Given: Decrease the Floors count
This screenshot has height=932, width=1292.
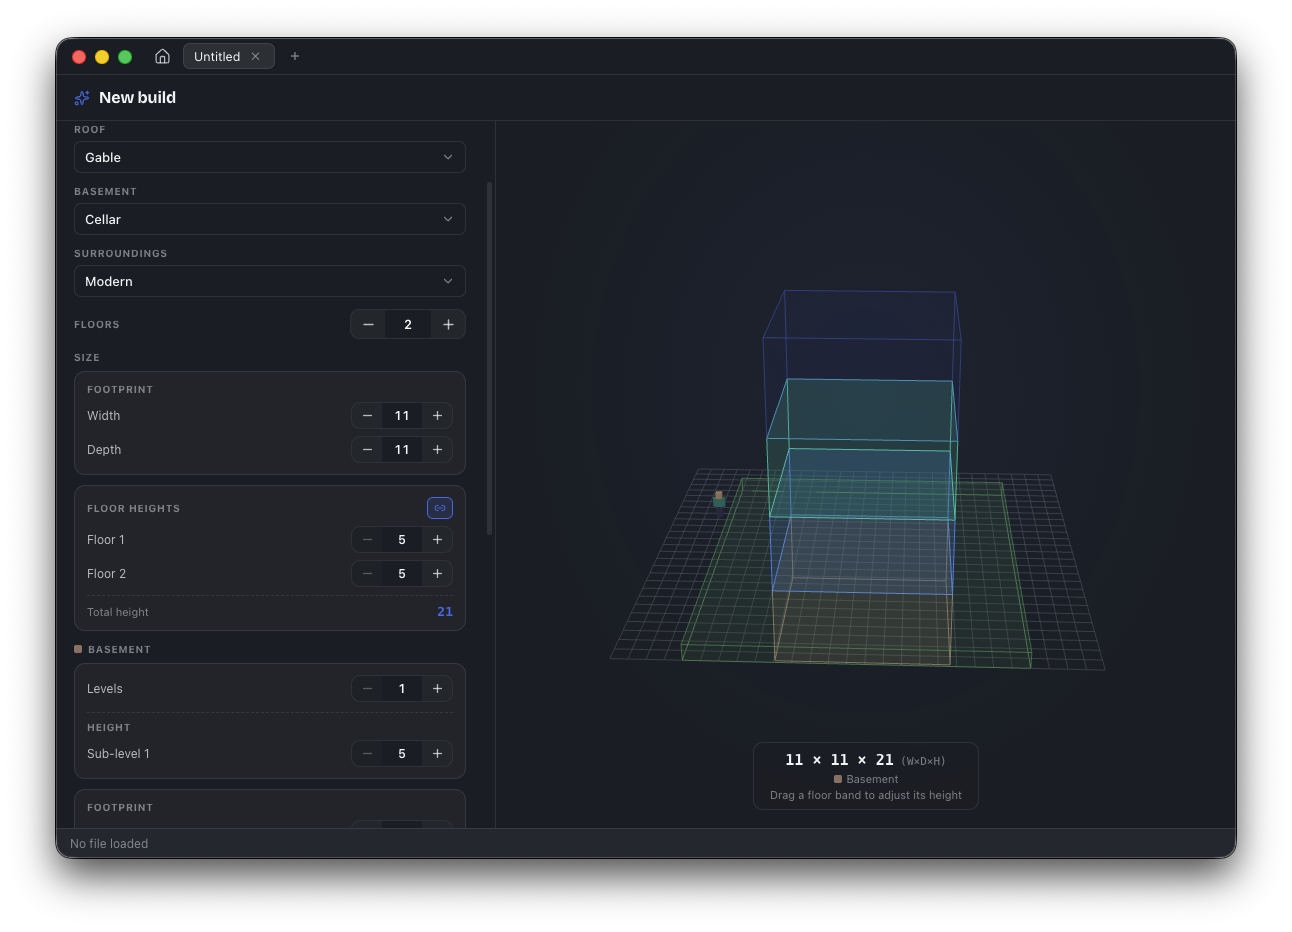Looking at the screenshot, I should click(368, 324).
